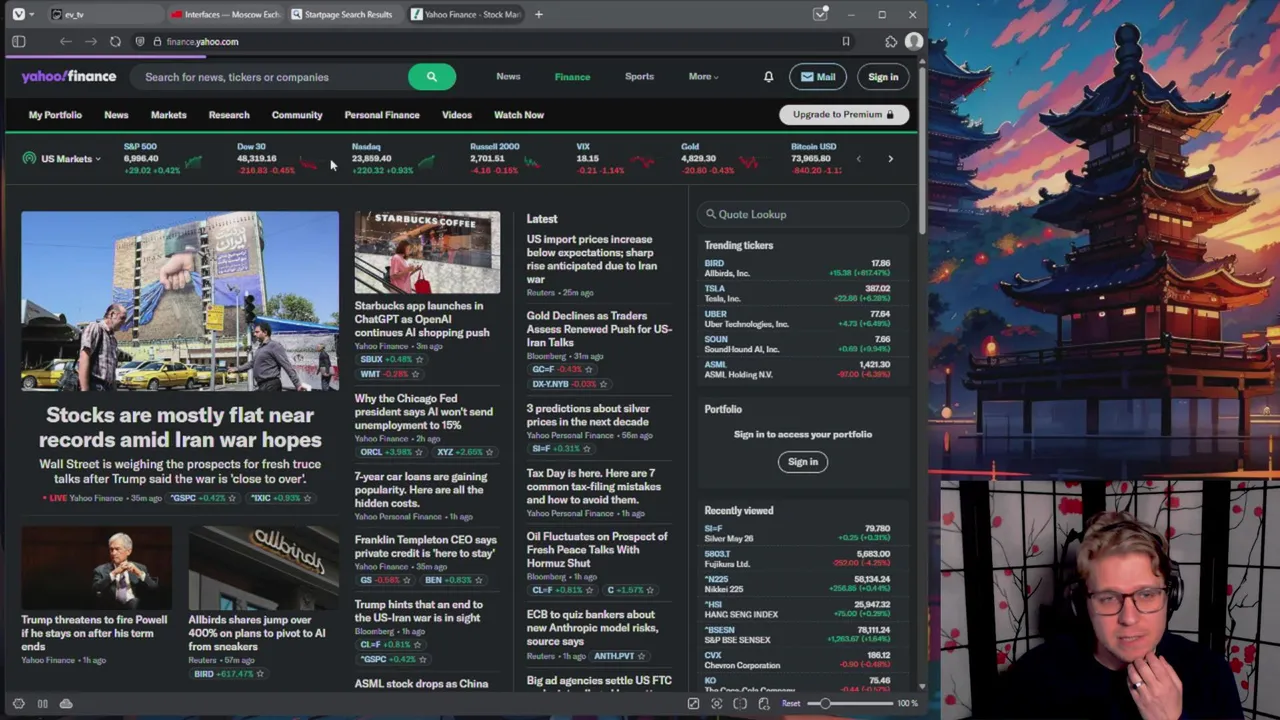Switch to the ev_tv browser tab
The width and height of the screenshot is (1280, 720).
pyautogui.click(x=105, y=14)
